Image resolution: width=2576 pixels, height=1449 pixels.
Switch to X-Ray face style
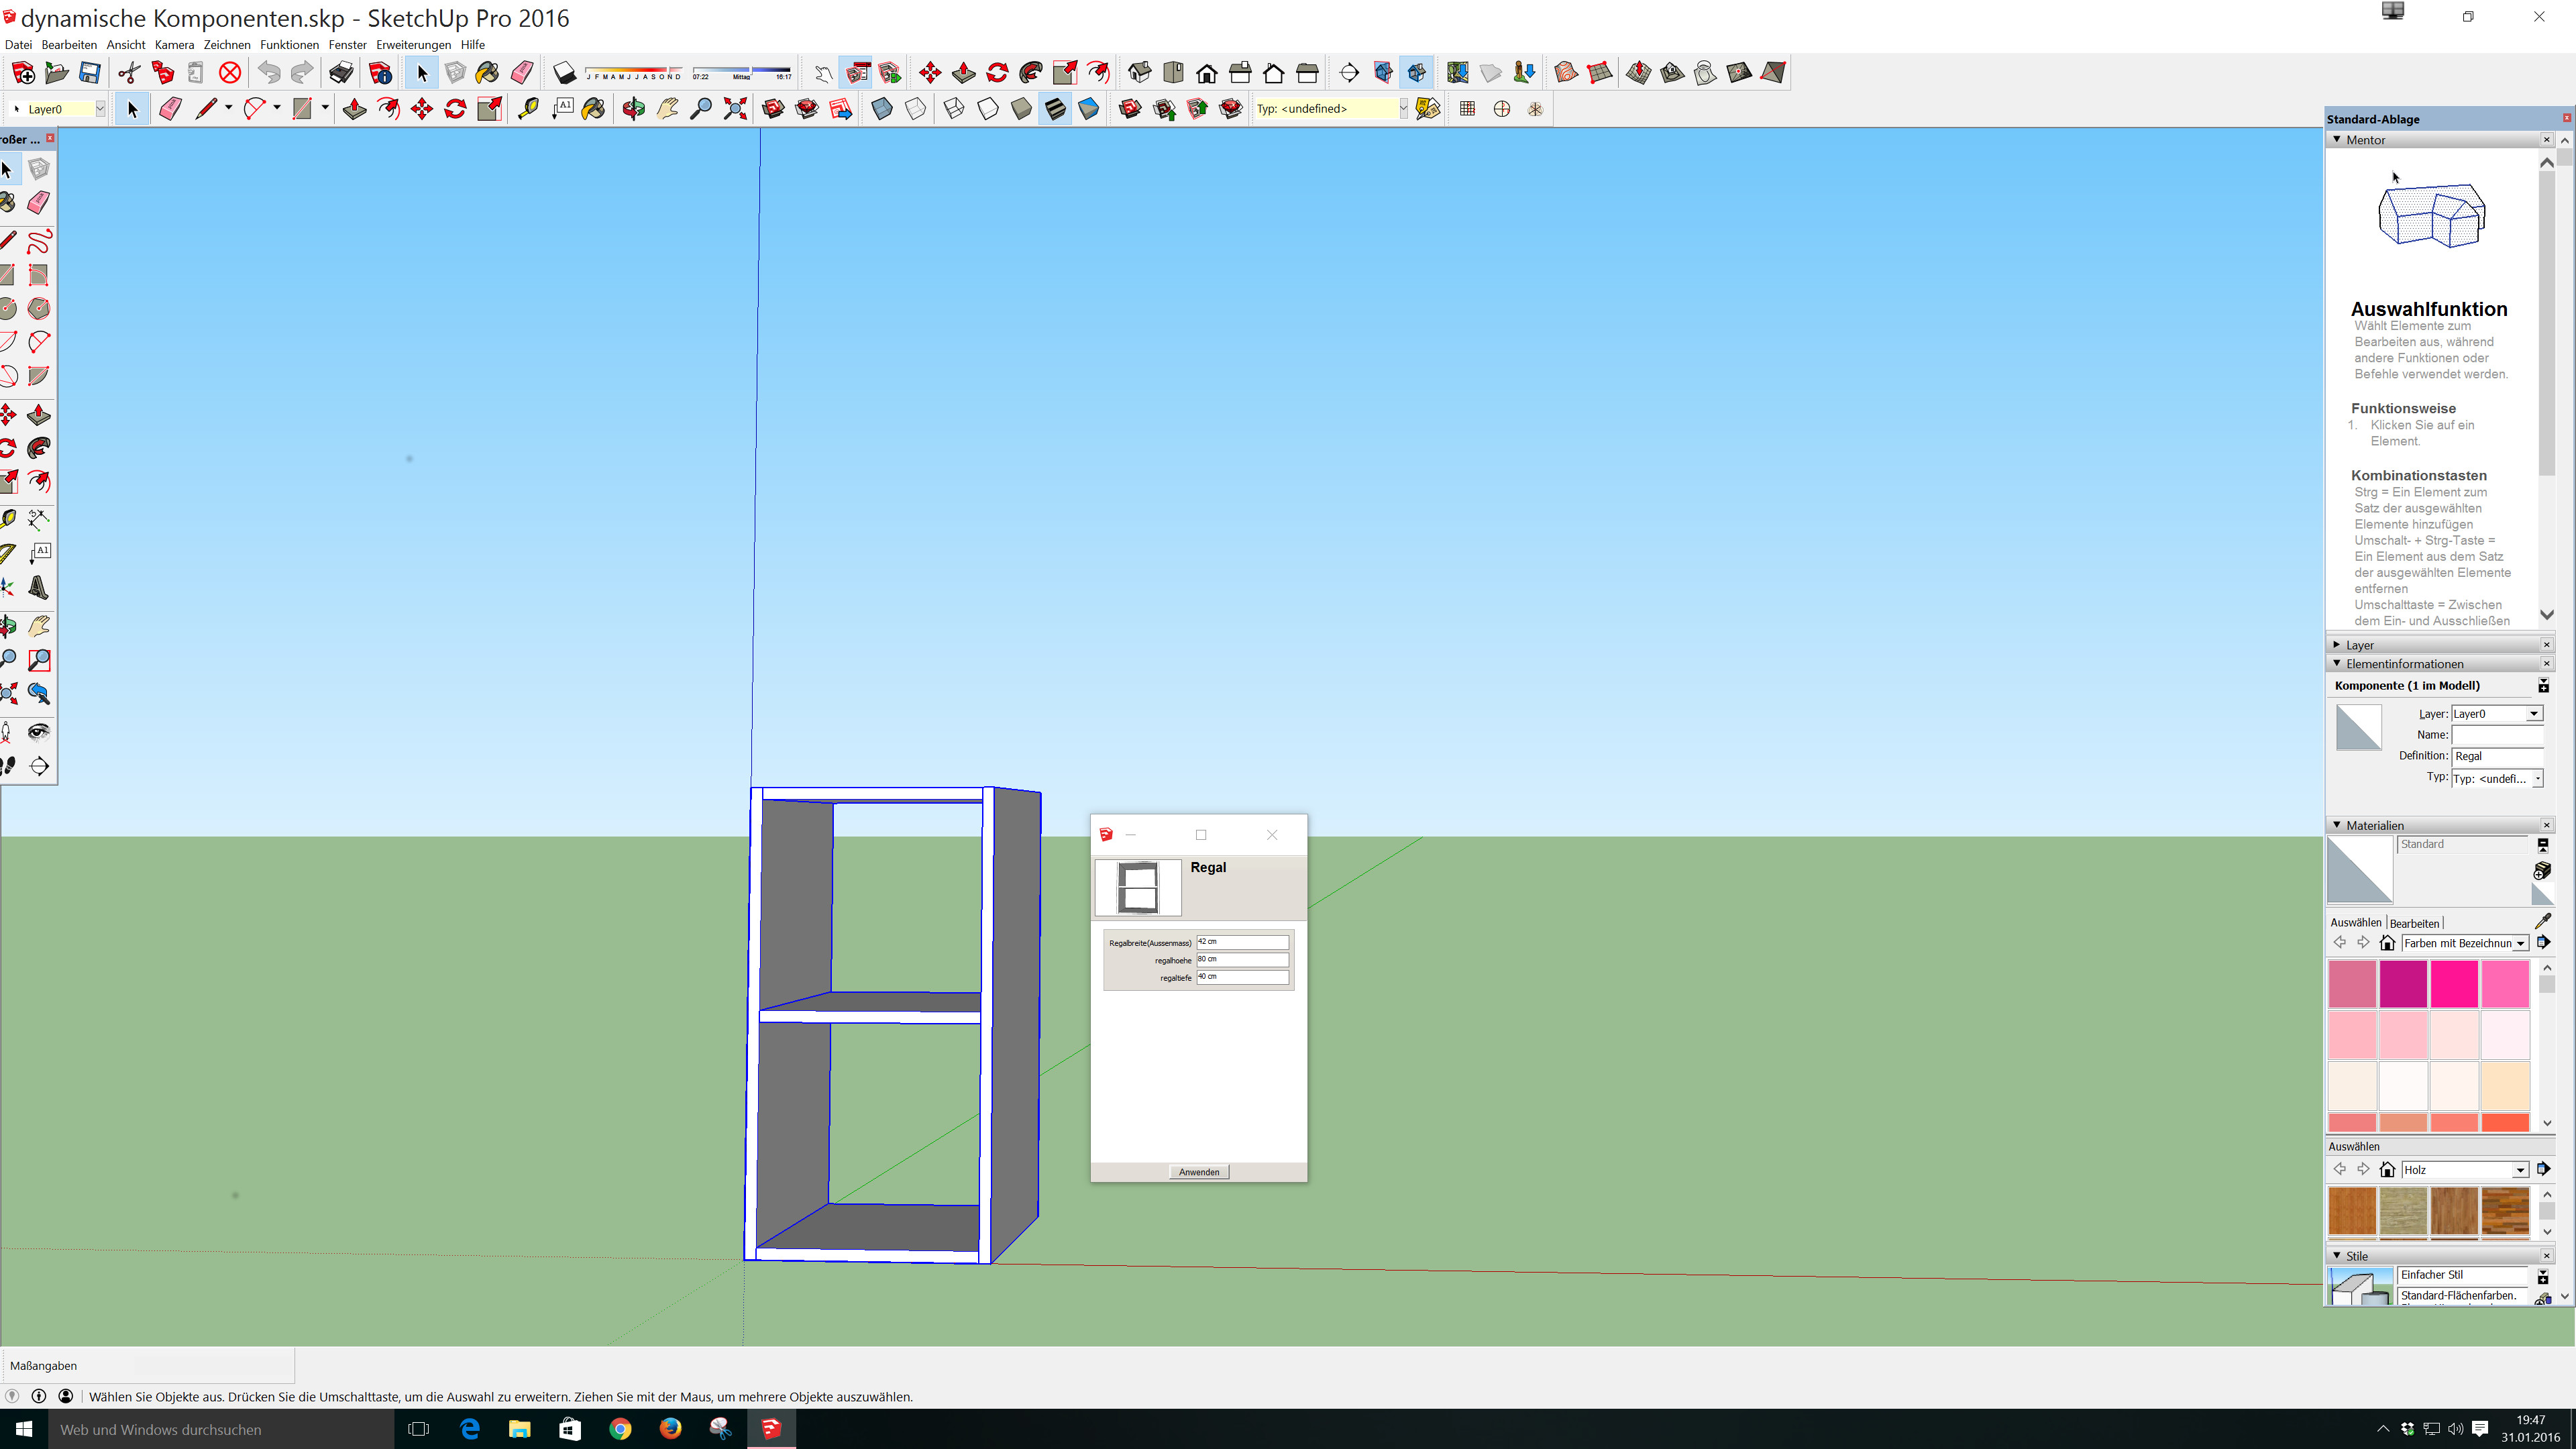(881, 109)
